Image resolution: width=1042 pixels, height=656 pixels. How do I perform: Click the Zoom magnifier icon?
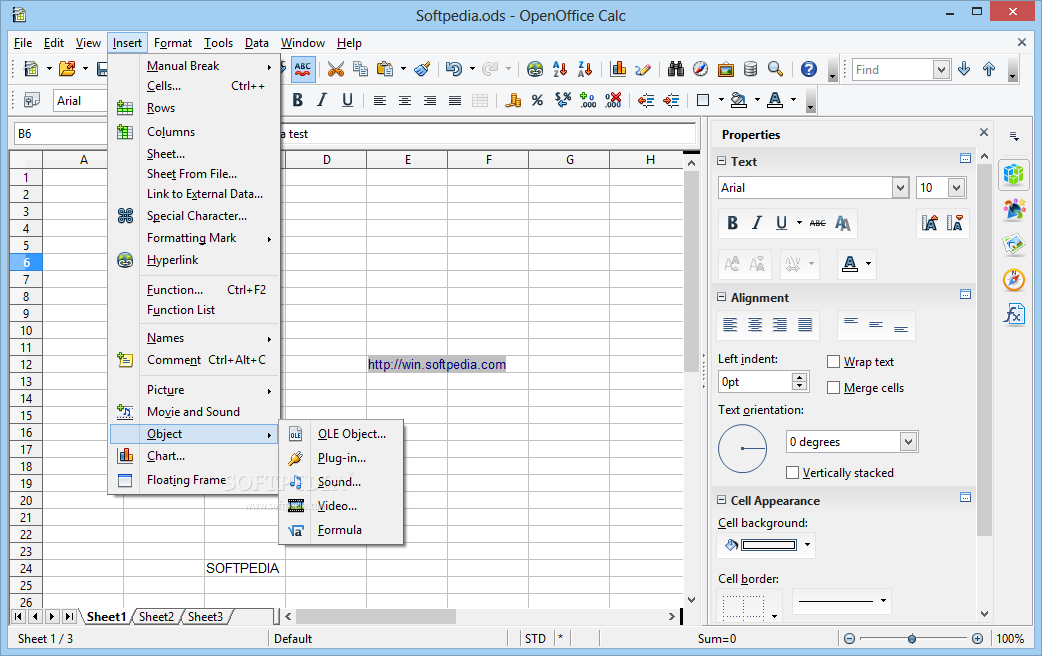(775, 69)
